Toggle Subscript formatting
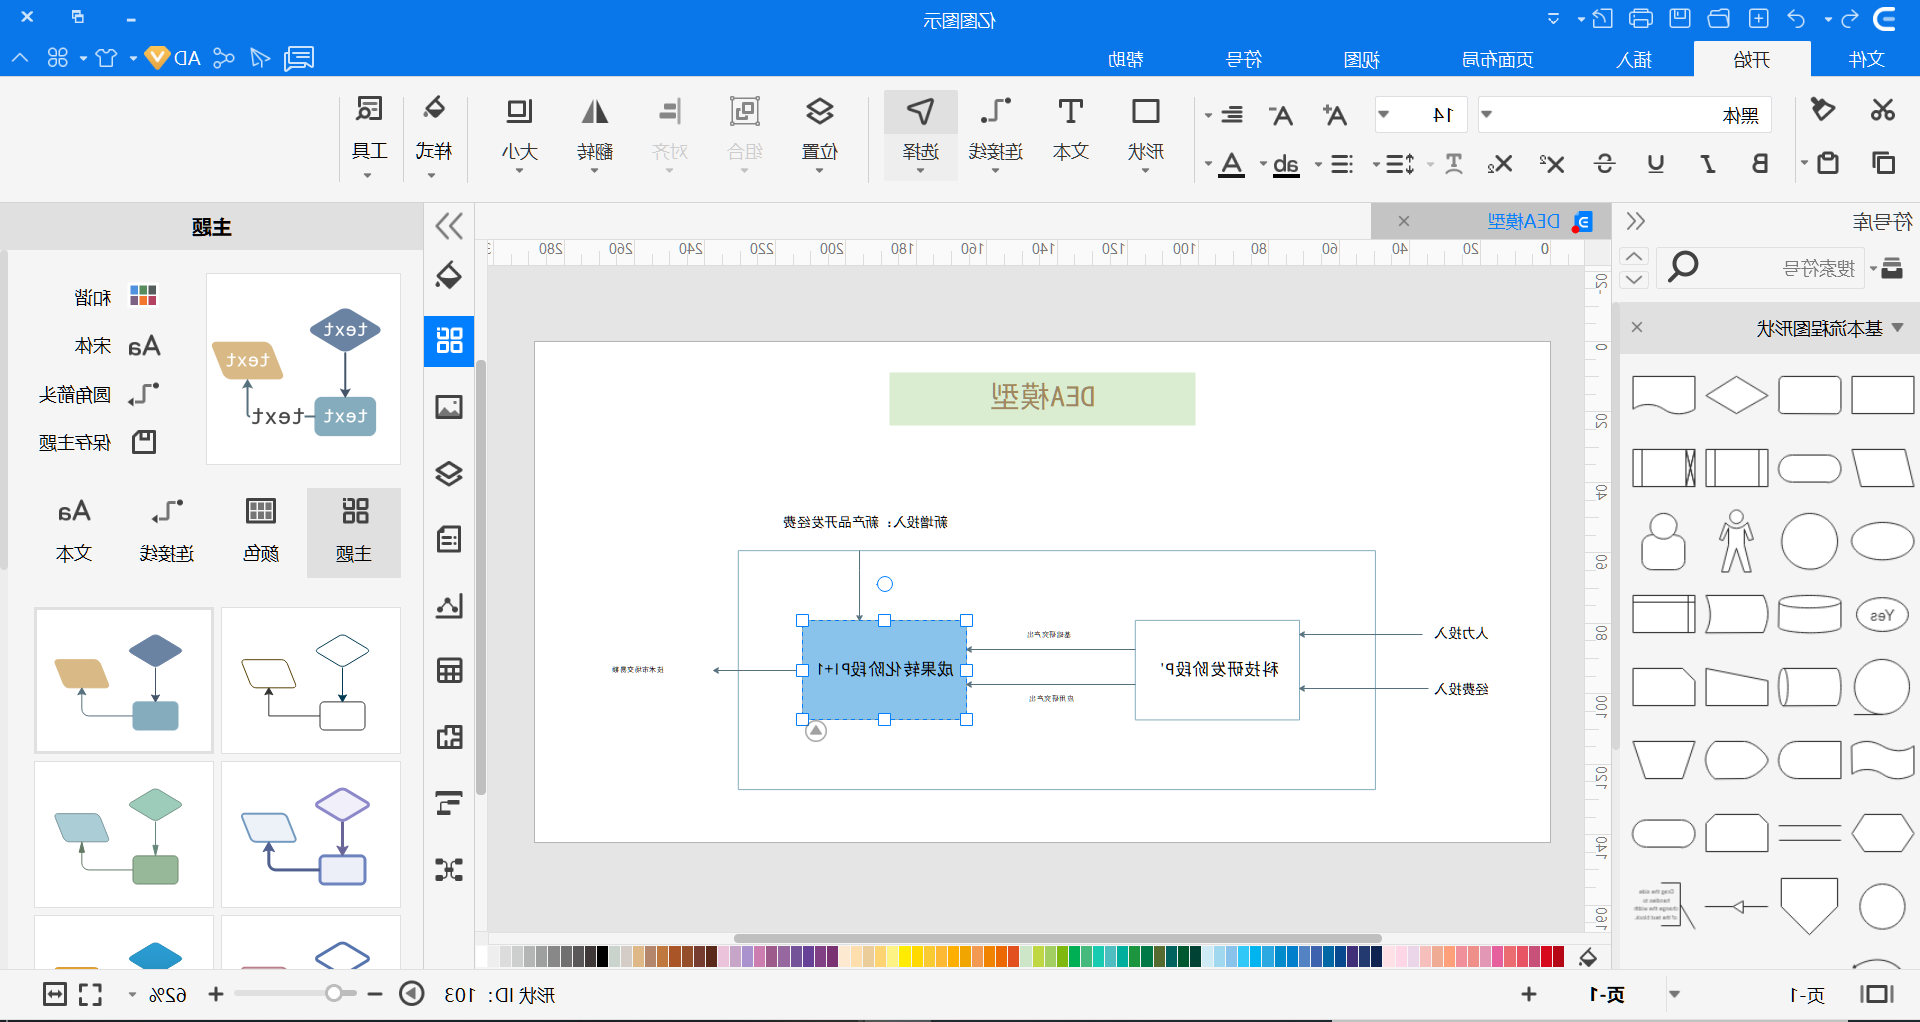The height and width of the screenshot is (1022, 1920). [1499, 163]
